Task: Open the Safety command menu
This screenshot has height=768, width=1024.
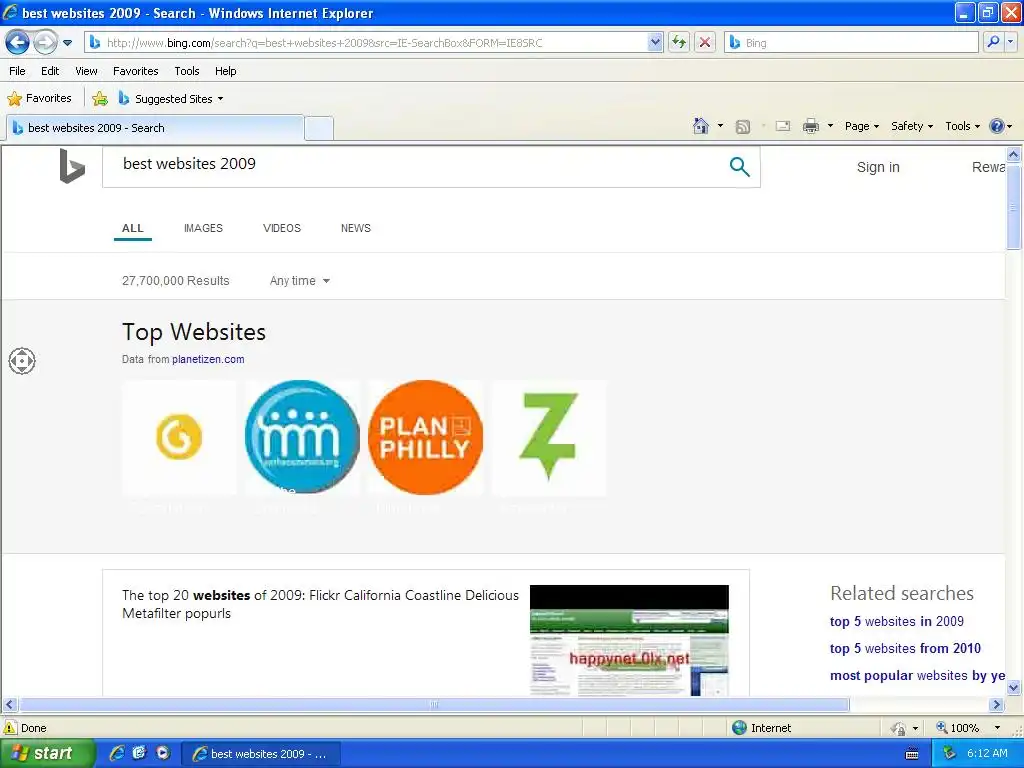Action: pos(912,126)
